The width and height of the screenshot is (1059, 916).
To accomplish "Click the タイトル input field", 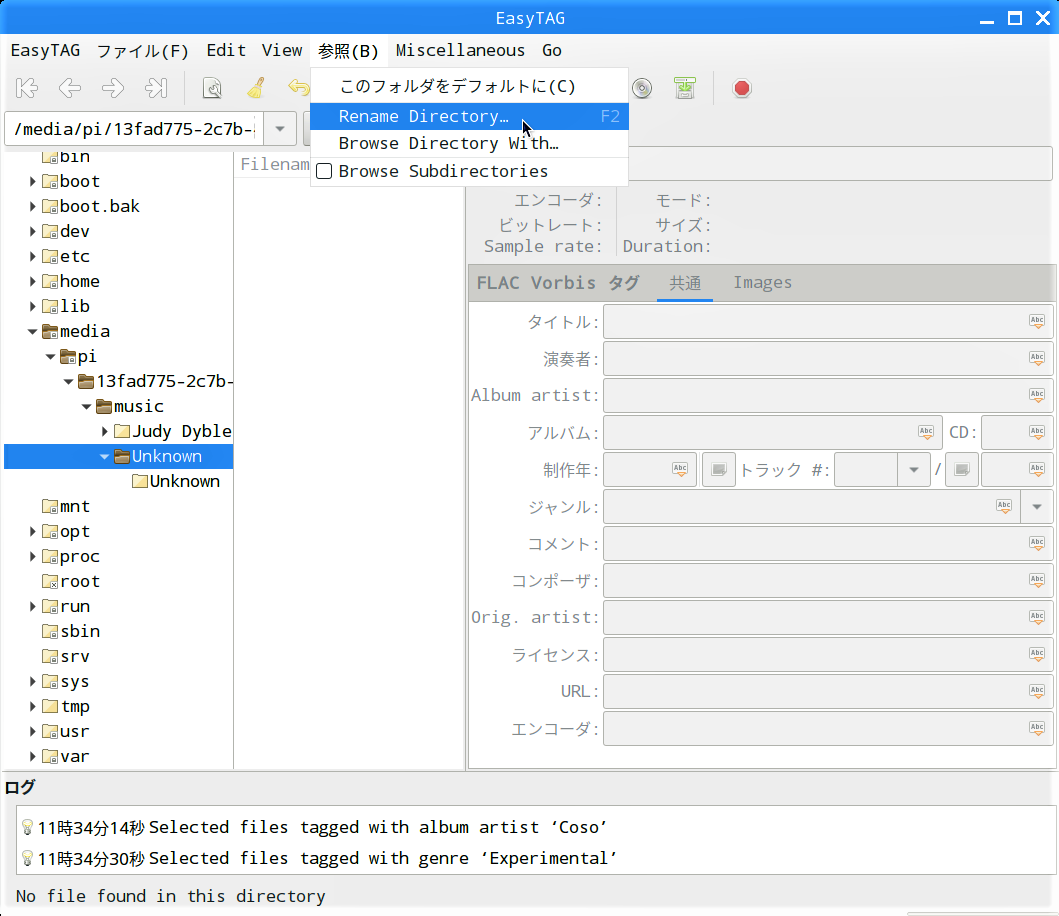I will [827, 322].
